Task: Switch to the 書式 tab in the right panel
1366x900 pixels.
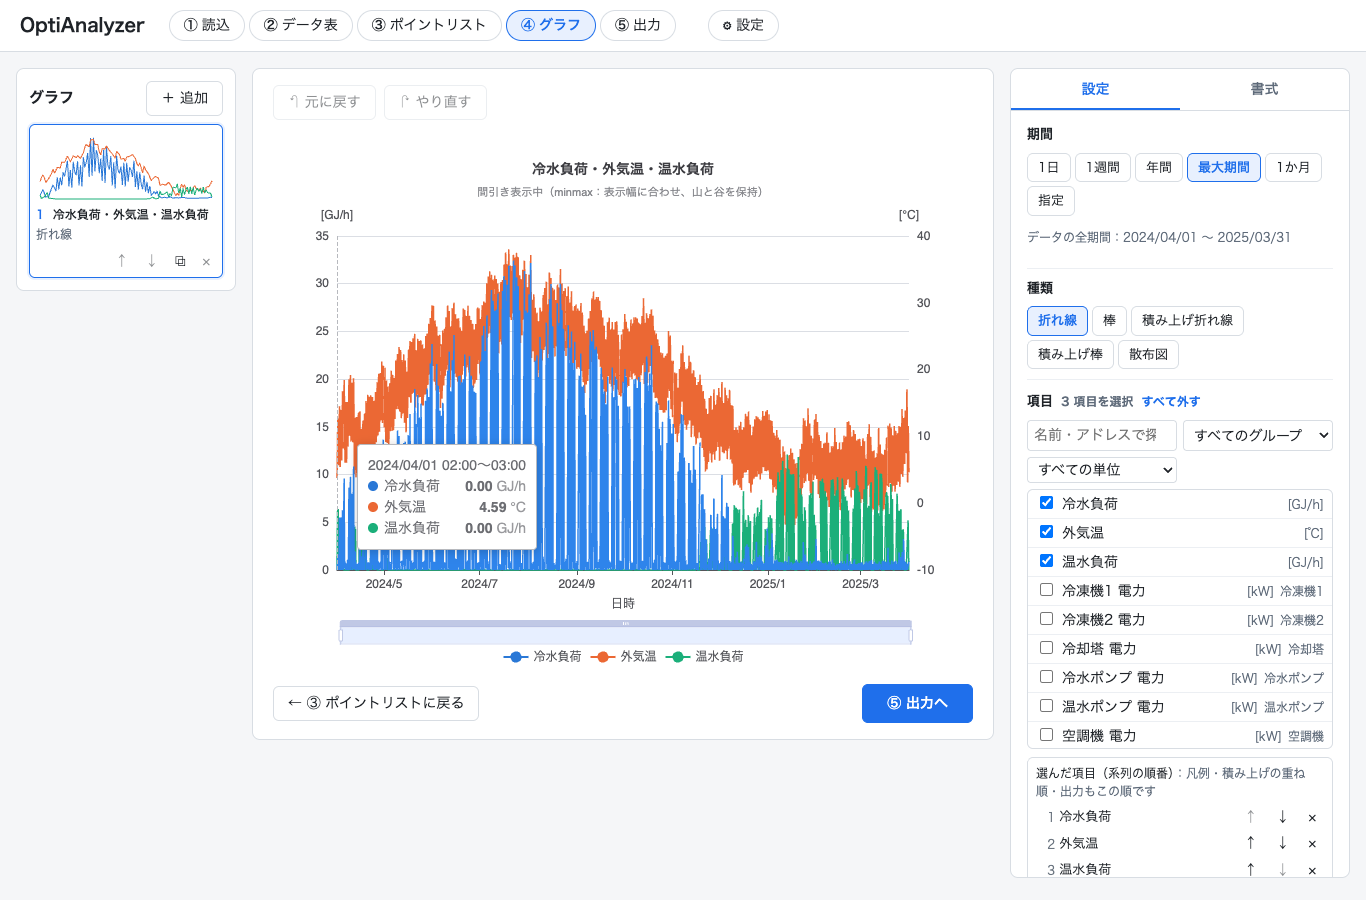Action: tap(1264, 89)
